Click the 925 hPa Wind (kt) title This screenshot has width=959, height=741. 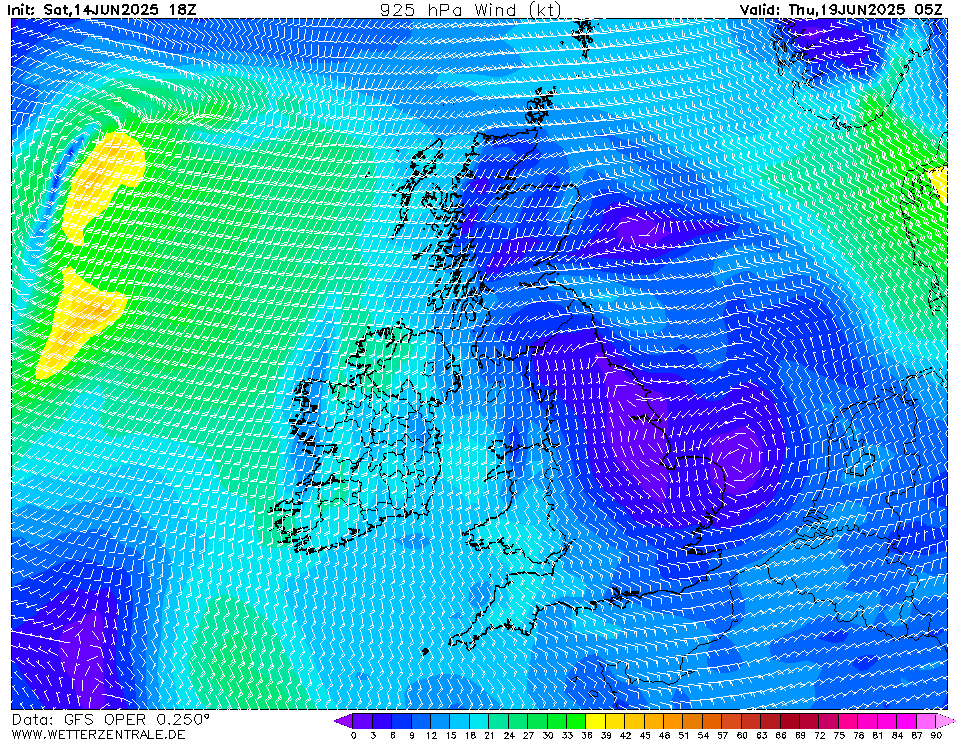(470, 9)
